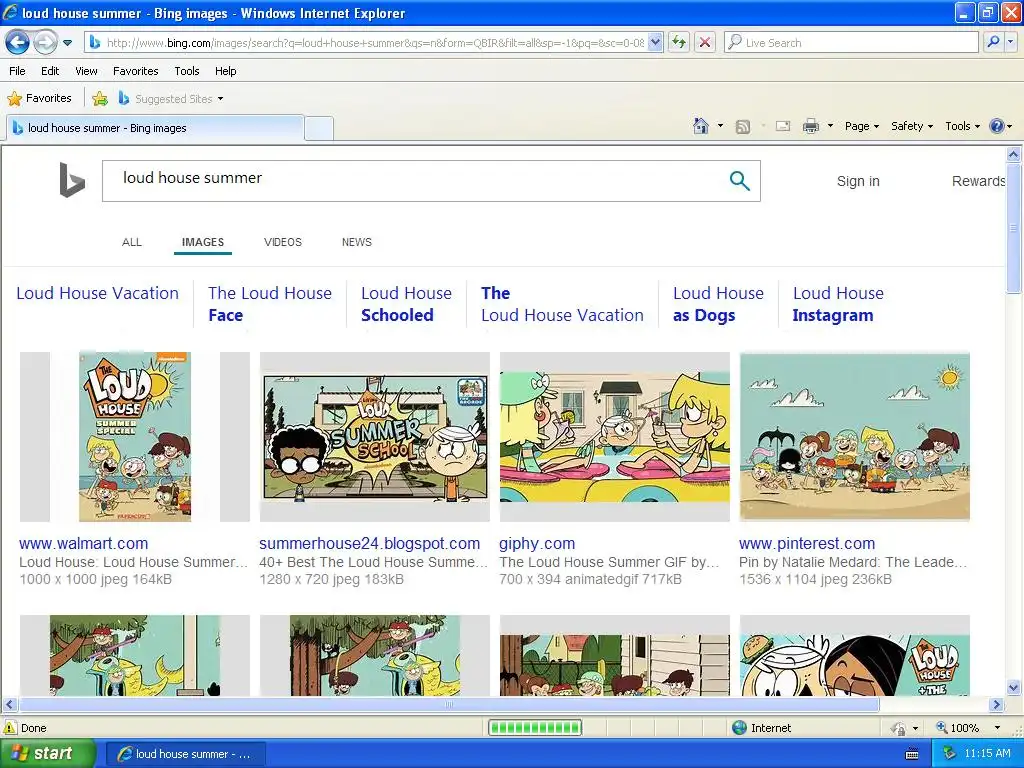
Task: Visit the giphy.com source link
Action: pos(537,543)
